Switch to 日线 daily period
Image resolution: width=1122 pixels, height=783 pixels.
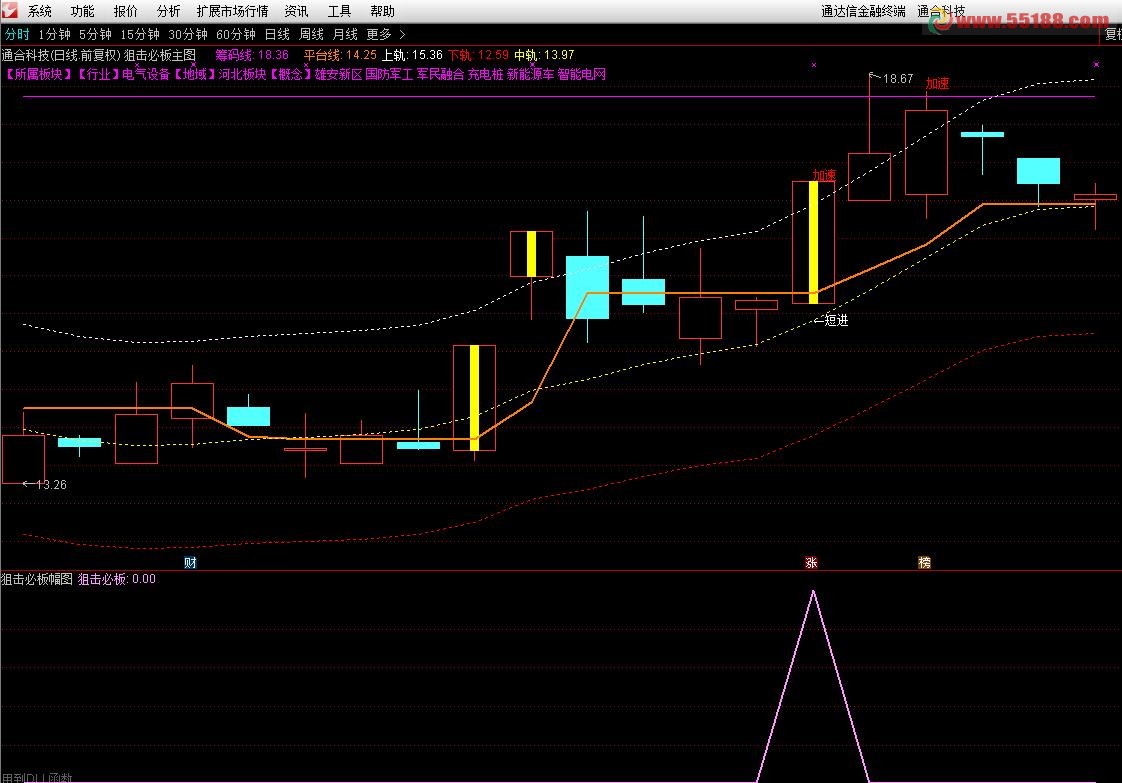pos(277,34)
